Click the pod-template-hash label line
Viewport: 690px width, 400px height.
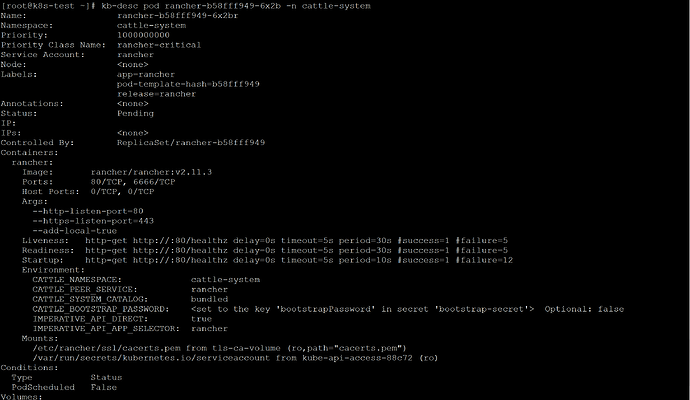click(188, 84)
